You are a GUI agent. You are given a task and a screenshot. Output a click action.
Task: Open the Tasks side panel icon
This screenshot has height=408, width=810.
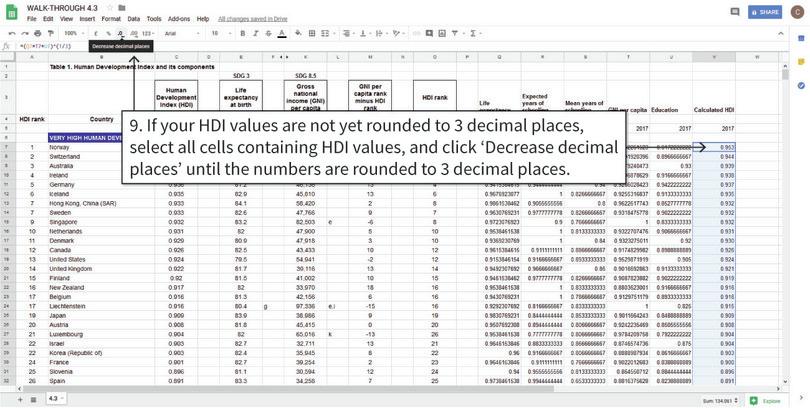coord(801,85)
